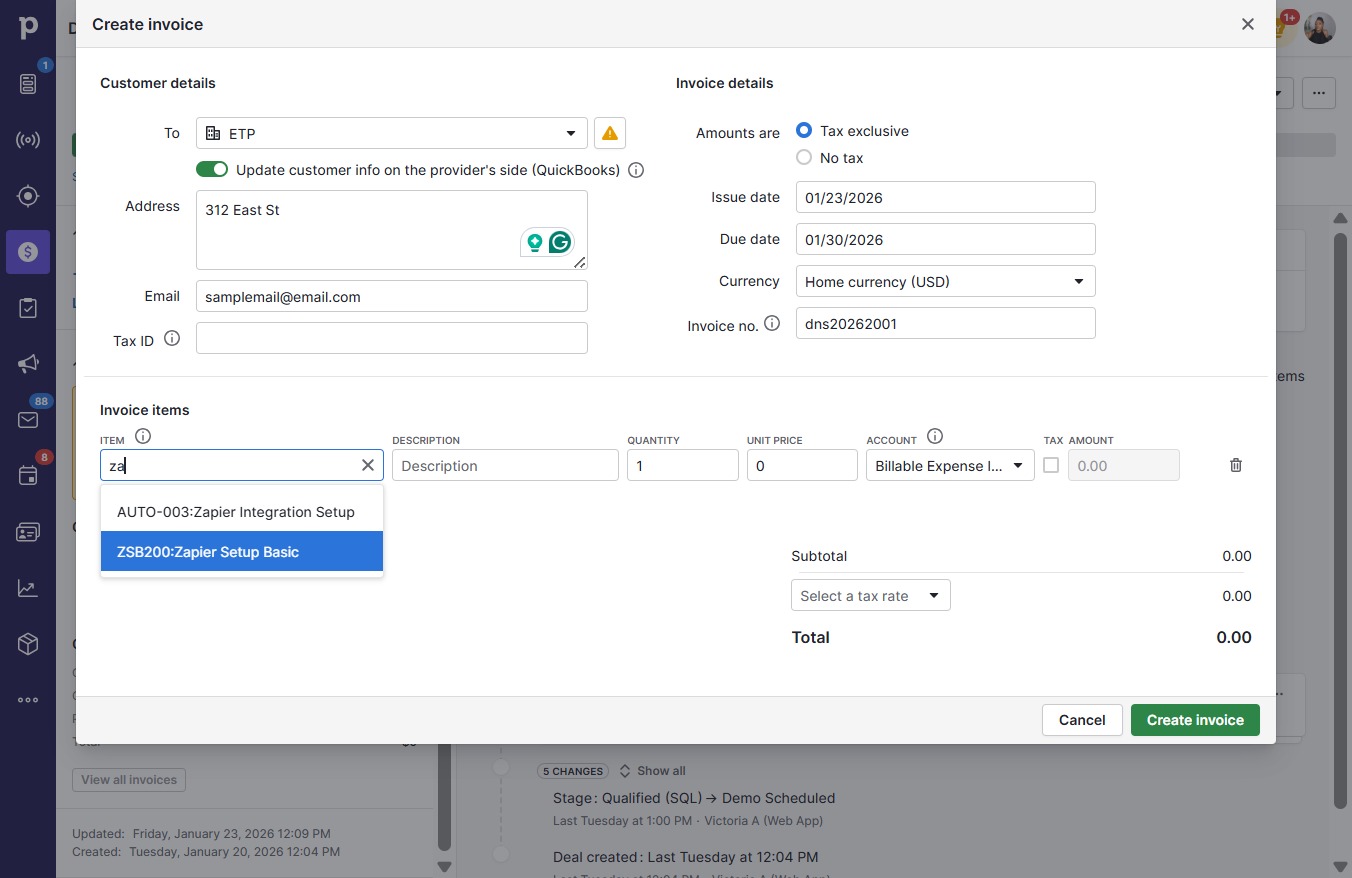
Task: Open the Projects clipboard sidebar icon
Action: [x=28, y=308]
